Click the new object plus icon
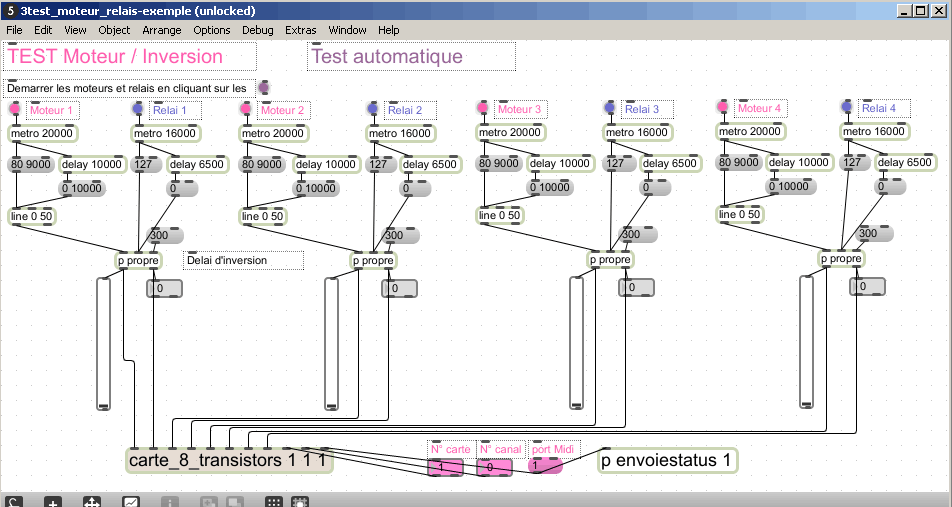This screenshot has width=952, height=507. tap(53, 502)
